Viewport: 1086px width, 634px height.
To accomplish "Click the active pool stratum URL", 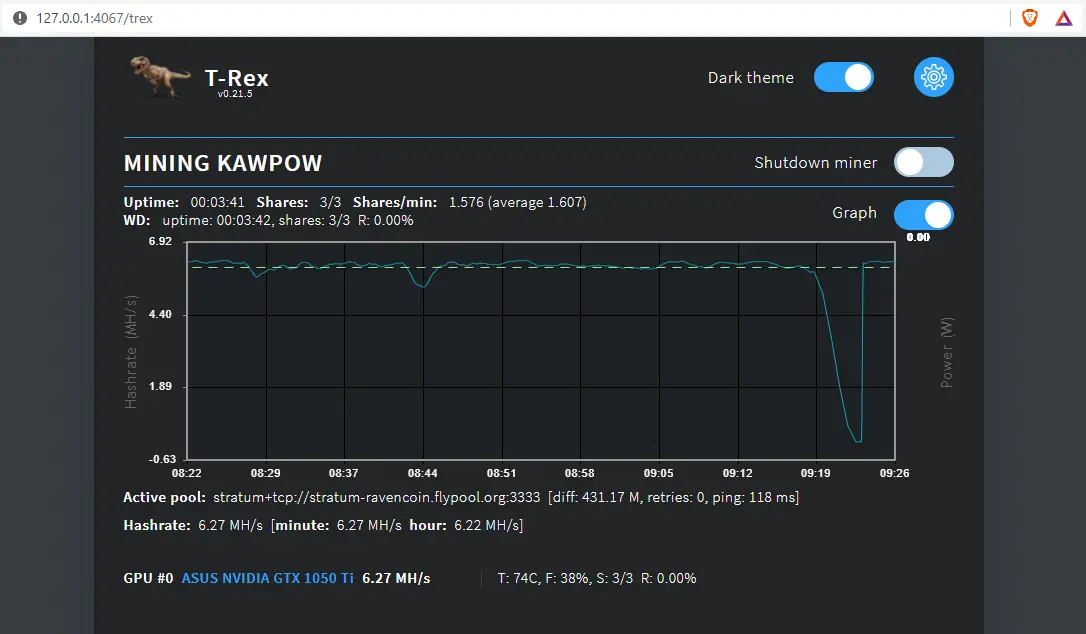I will point(376,497).
